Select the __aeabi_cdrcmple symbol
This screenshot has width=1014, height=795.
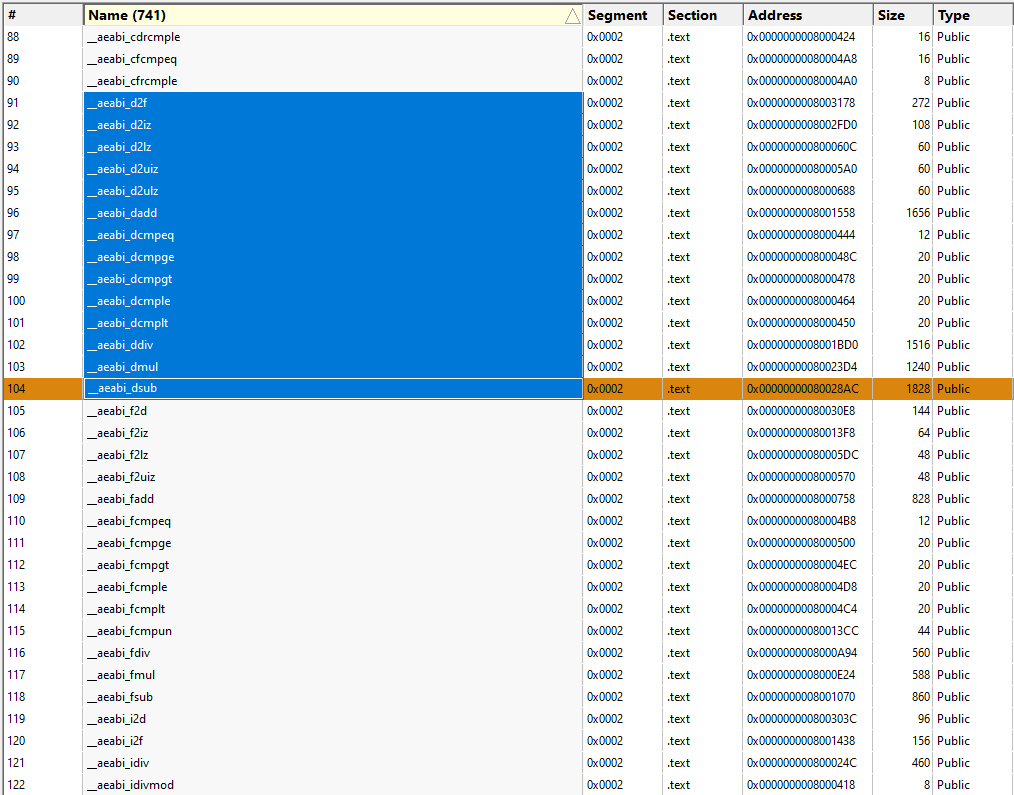pyautogui.click(x=134, y=37)
